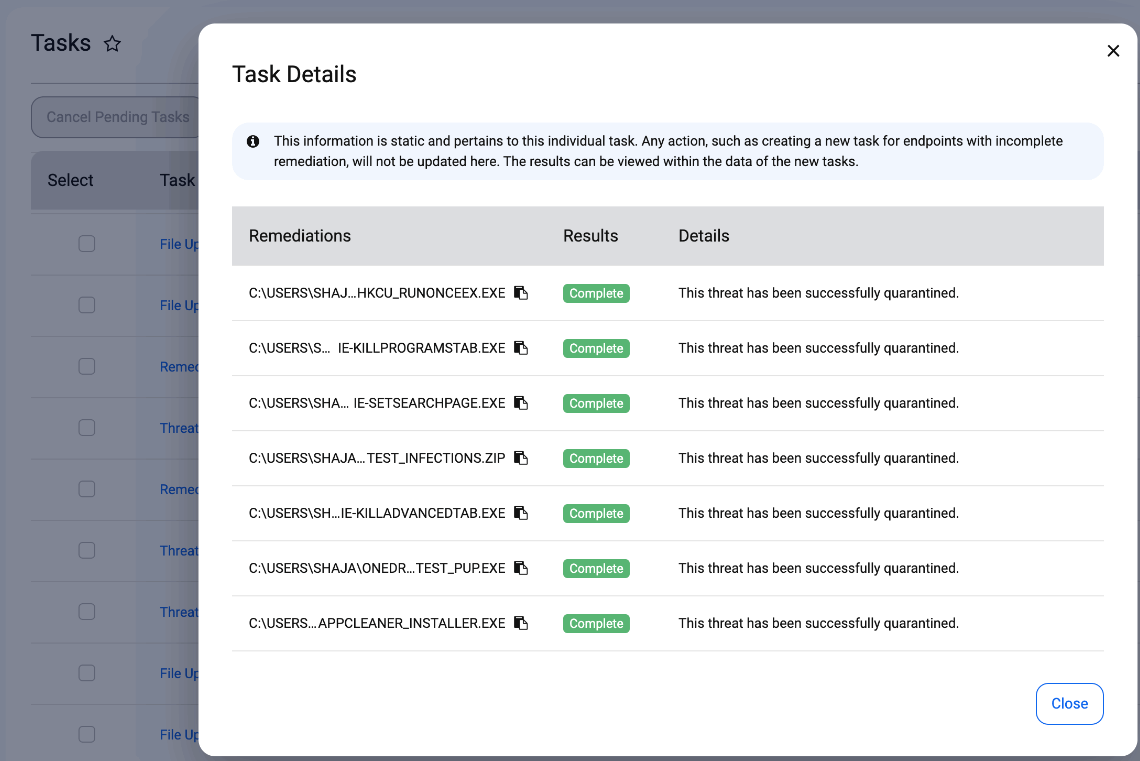Copy path for TEST_INFECTIONS.ZIP

point(521,458)
